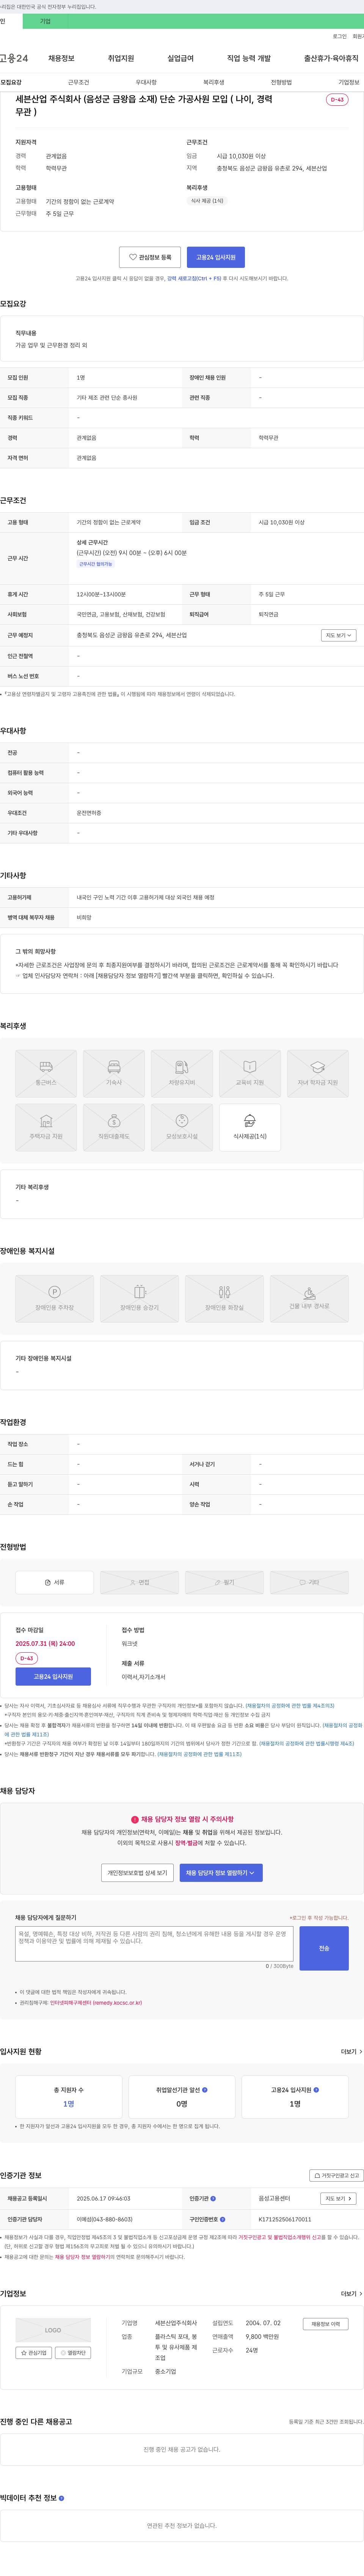Open the 출산휴가·육아휴직 menu
The width and height of the screenshot is (364, 2576).
pos(331,58)
